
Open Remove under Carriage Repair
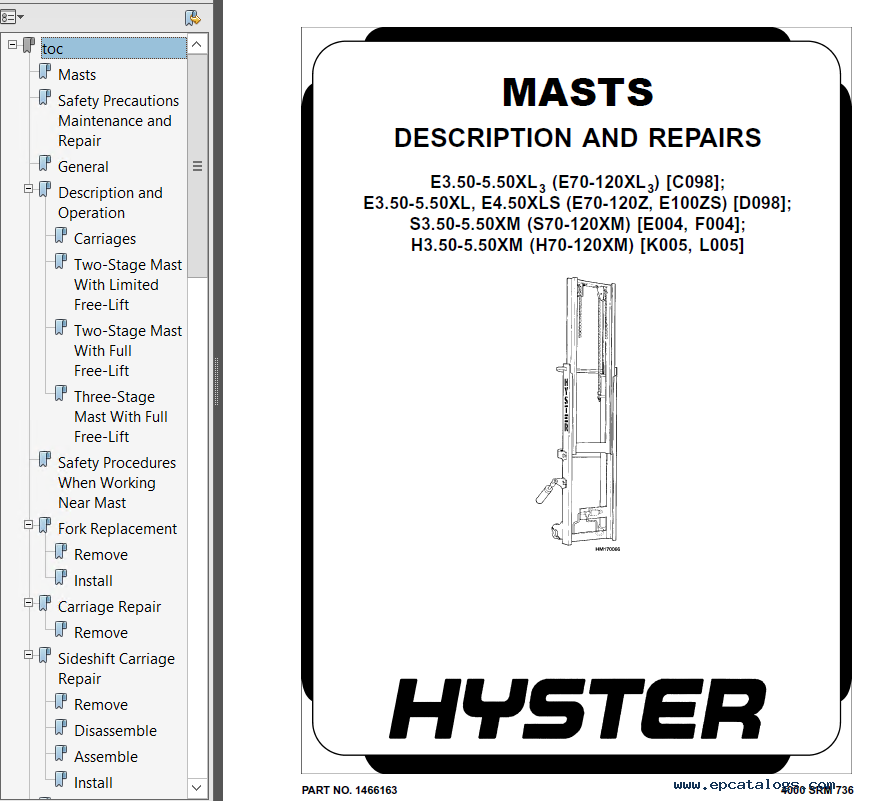point(101,633)
